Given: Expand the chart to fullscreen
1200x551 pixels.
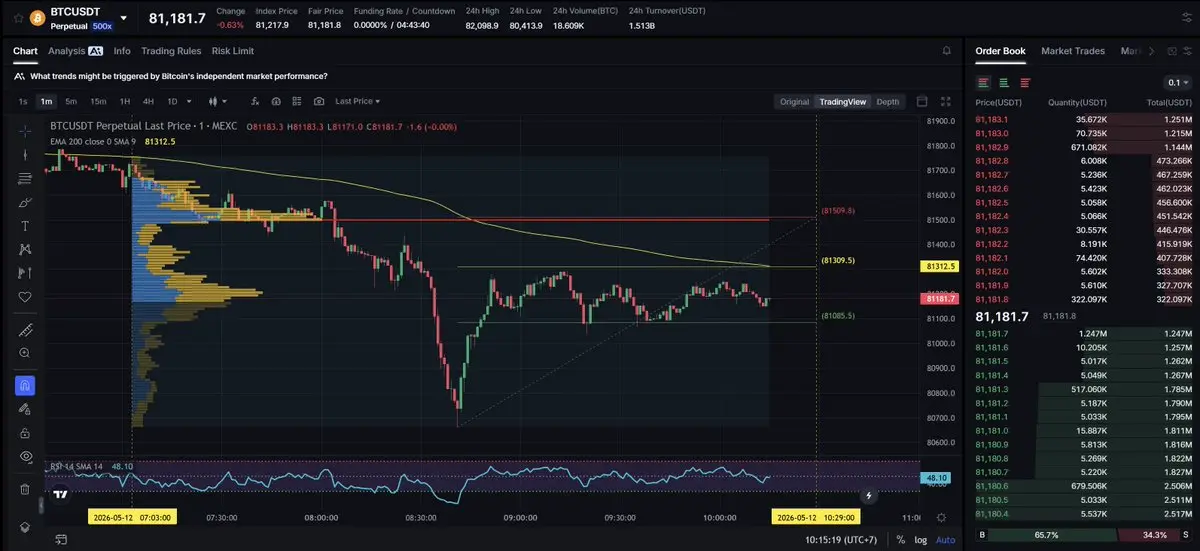Looking at the screenshot, I should click(x=947, y=101).
